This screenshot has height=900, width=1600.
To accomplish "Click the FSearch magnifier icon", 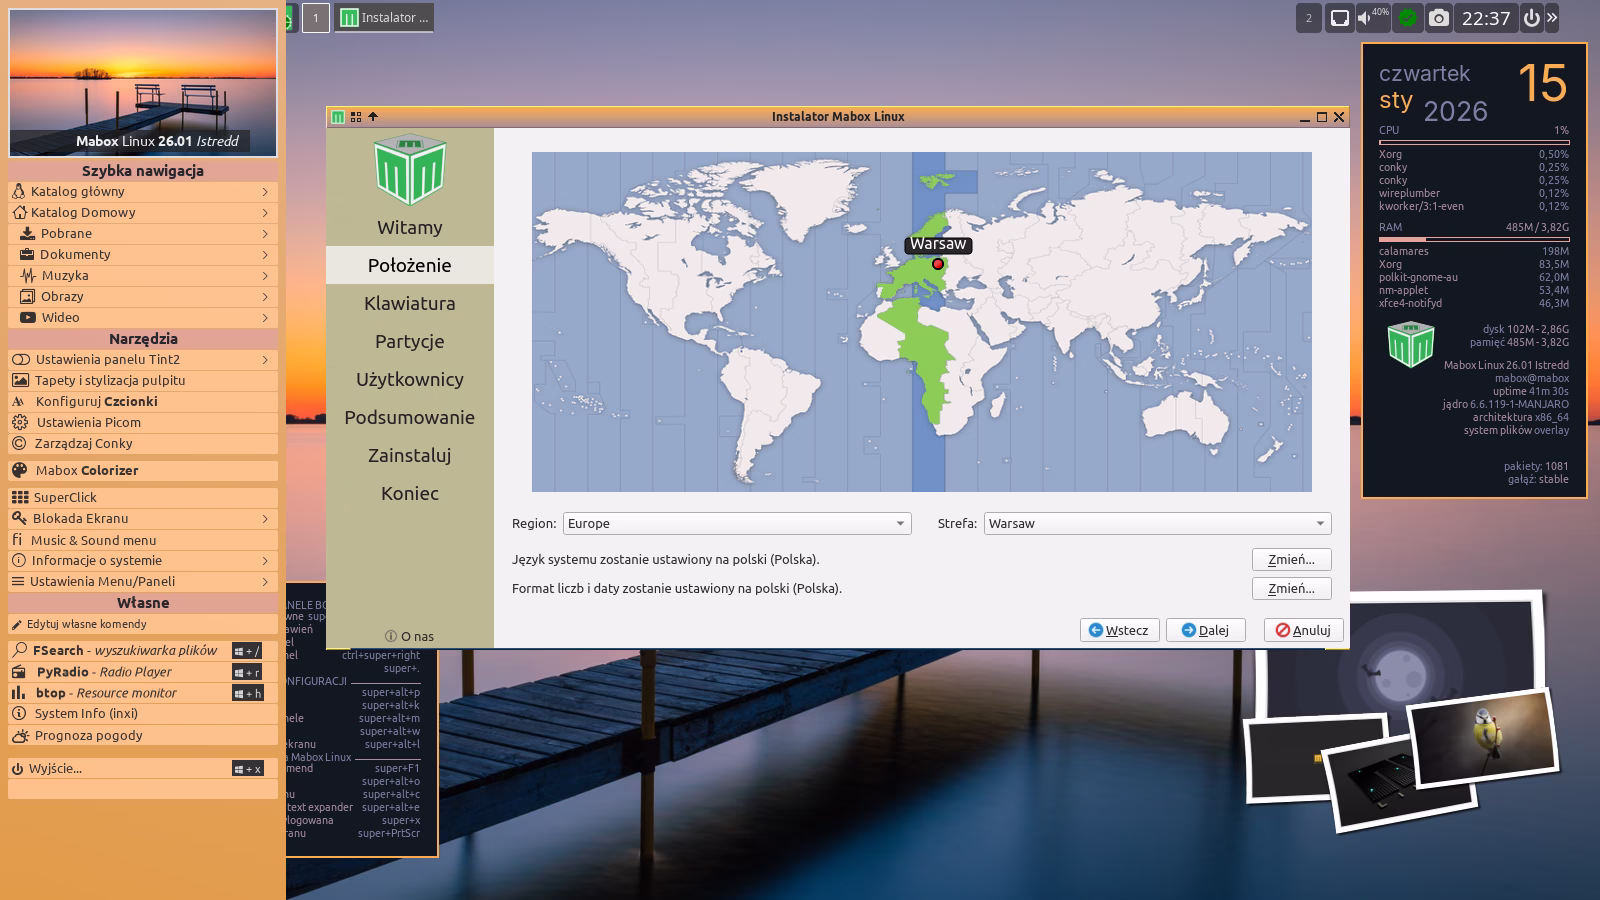I will [19, 650].
